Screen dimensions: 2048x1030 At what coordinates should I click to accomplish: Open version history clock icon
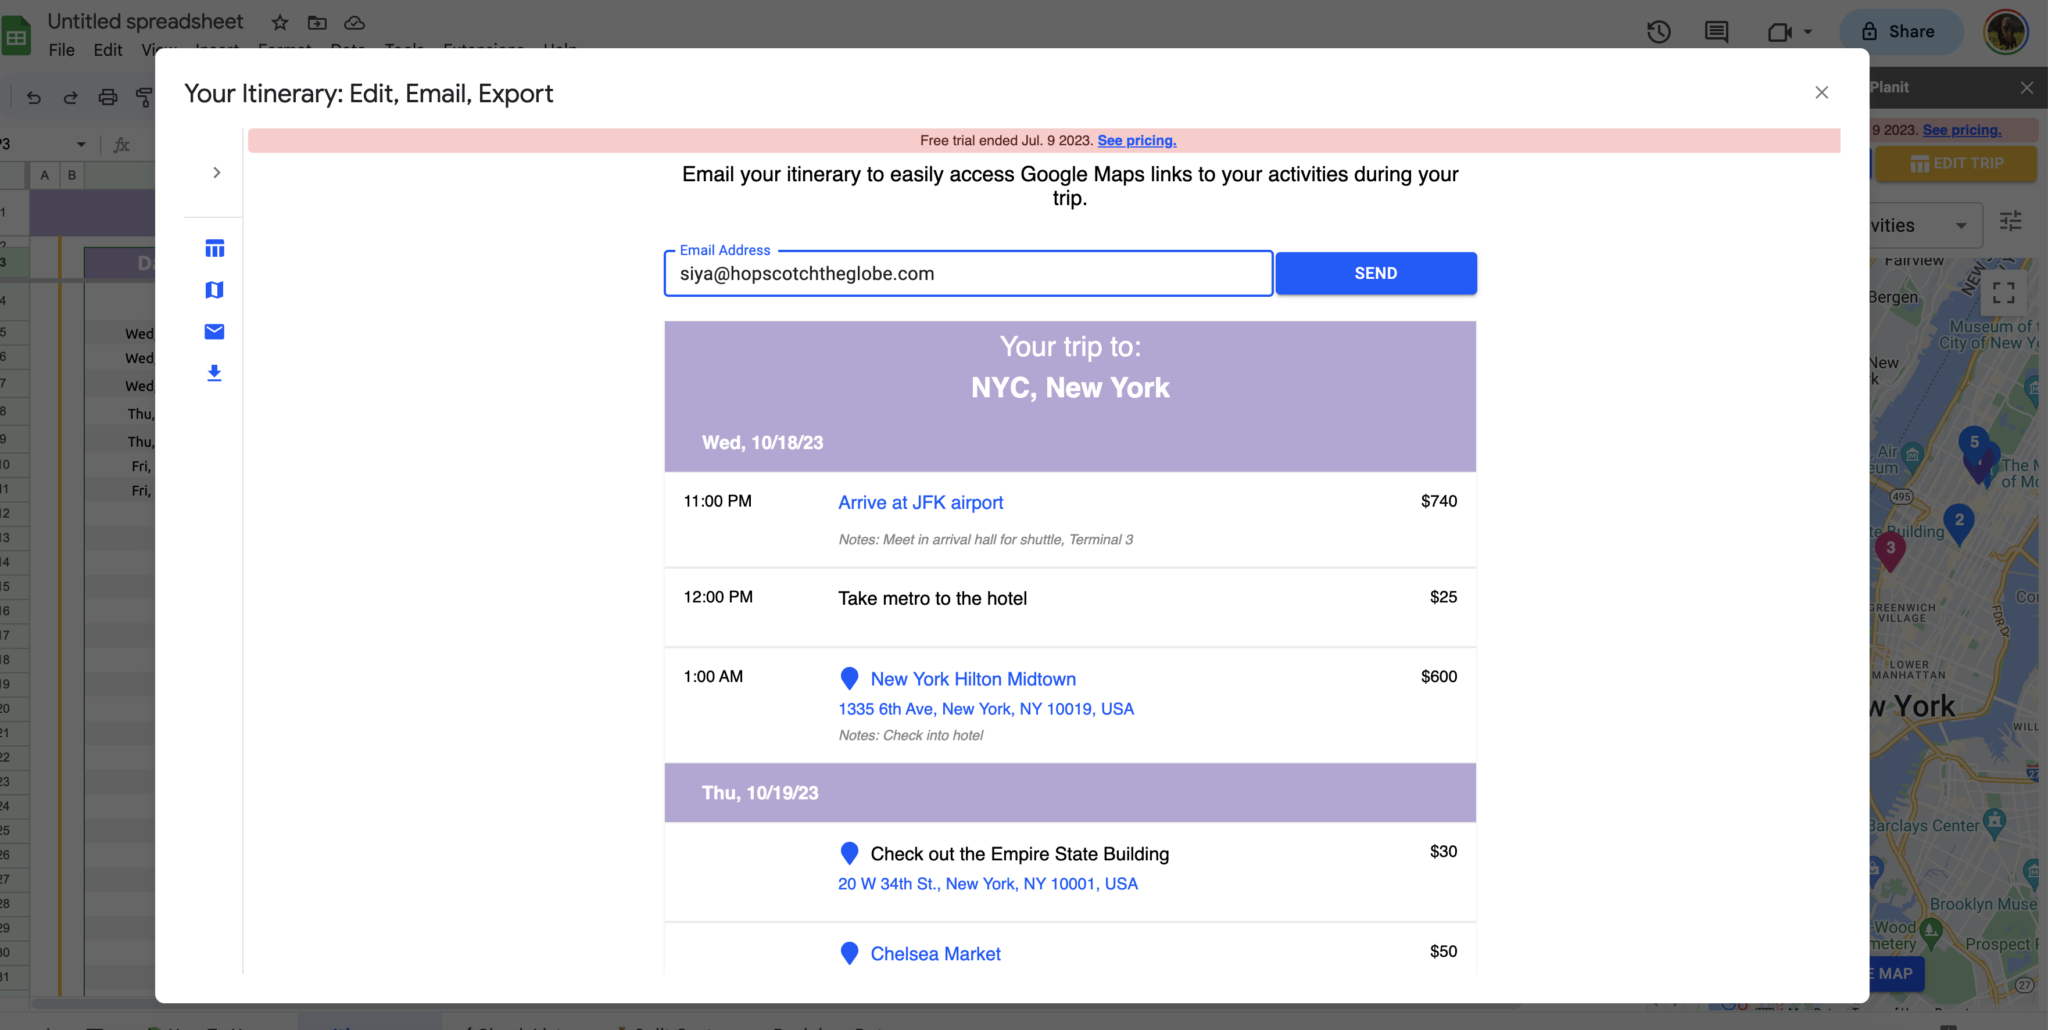(x=1659, y=32)
